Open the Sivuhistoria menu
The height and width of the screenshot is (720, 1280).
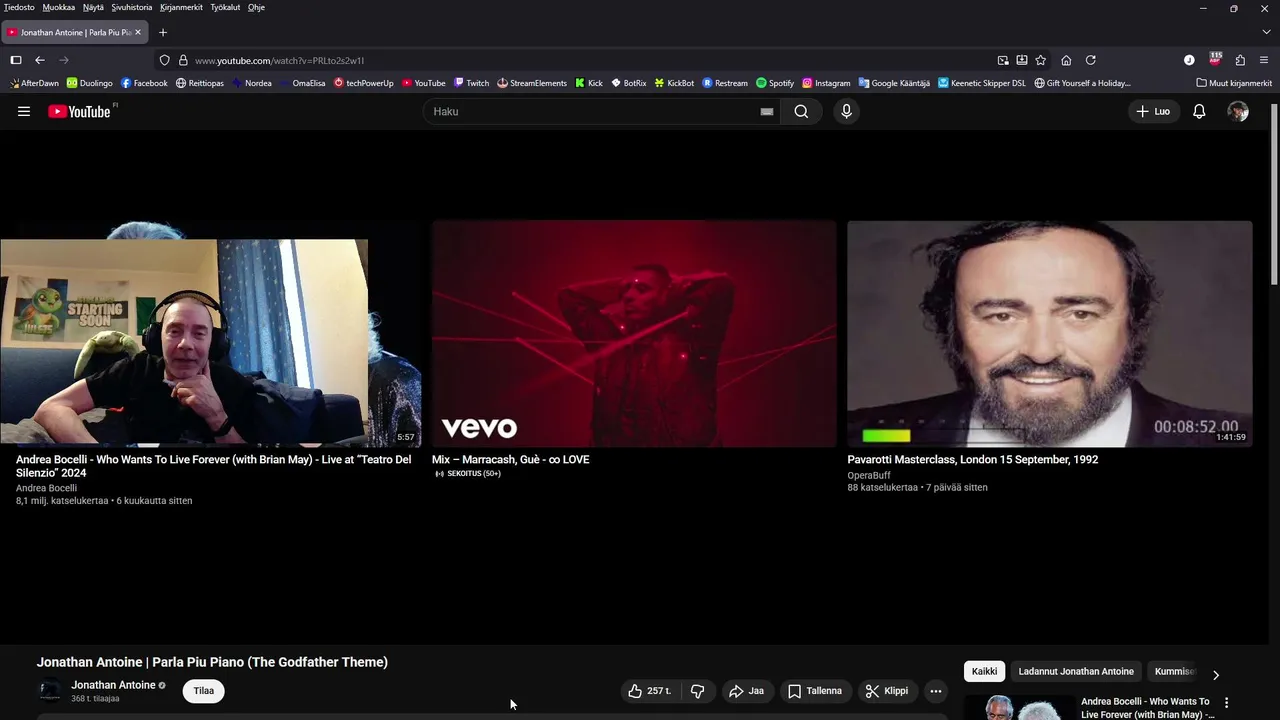click(x=132, y=7)
